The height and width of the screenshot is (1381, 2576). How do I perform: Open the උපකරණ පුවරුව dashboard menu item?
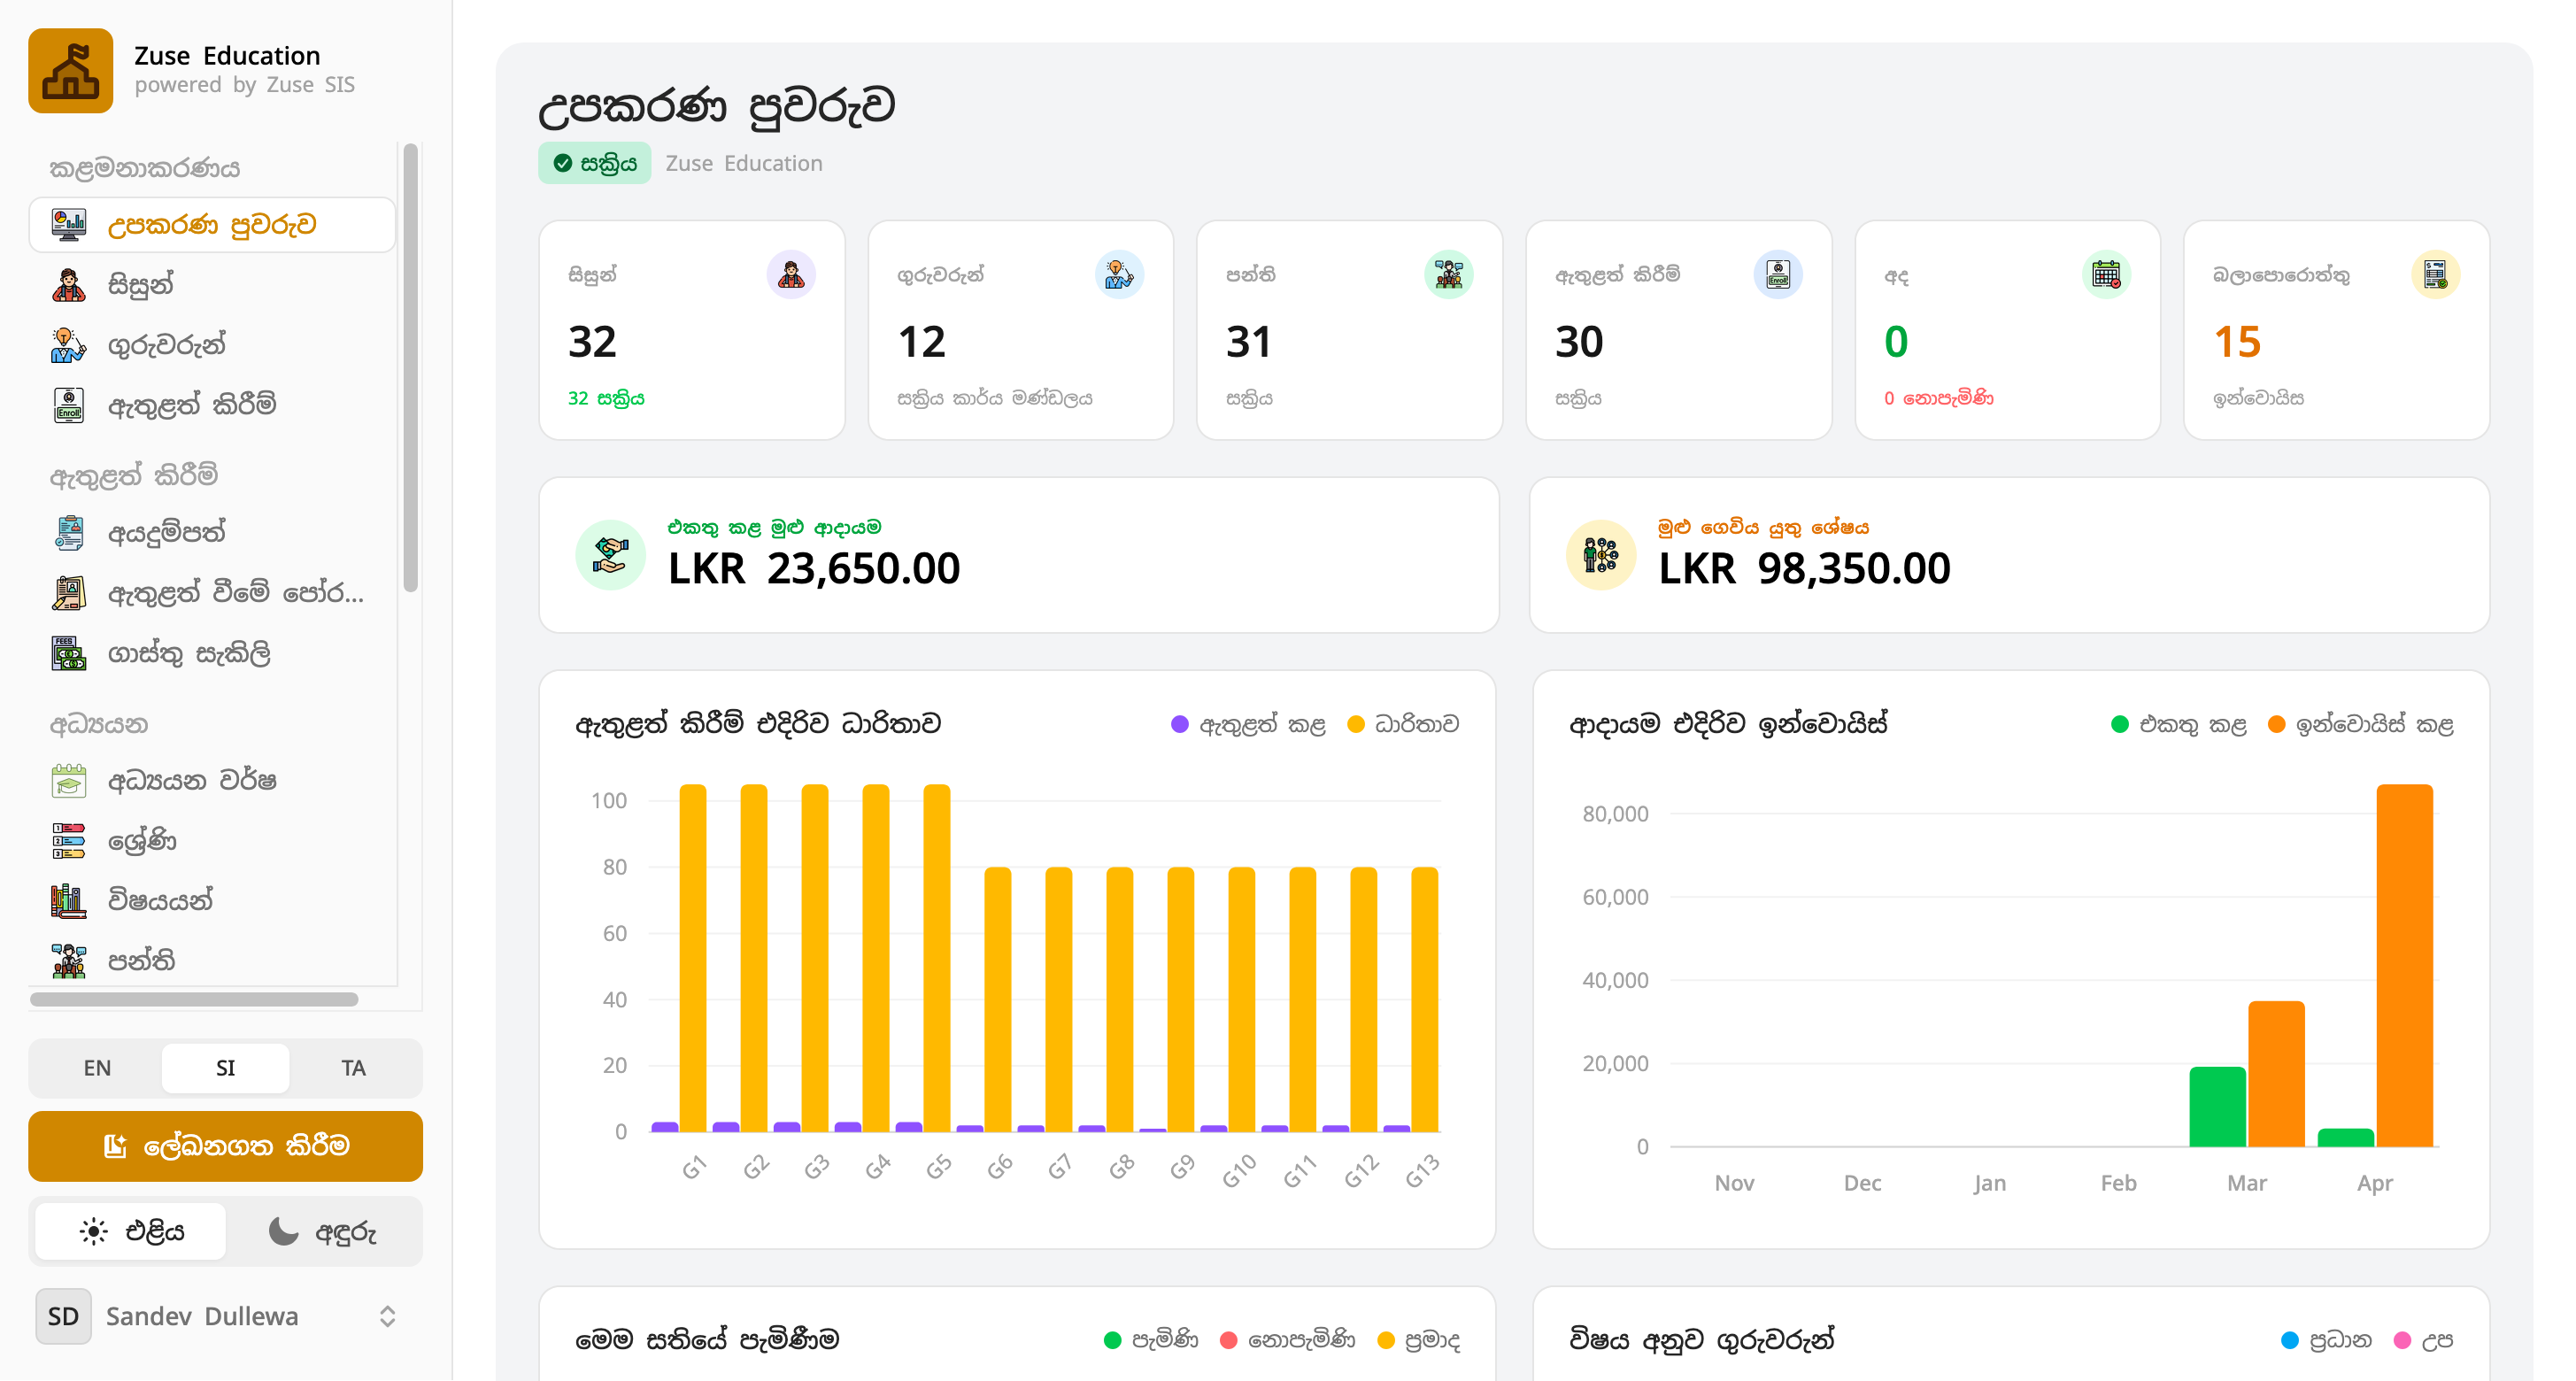pos(212,225)
